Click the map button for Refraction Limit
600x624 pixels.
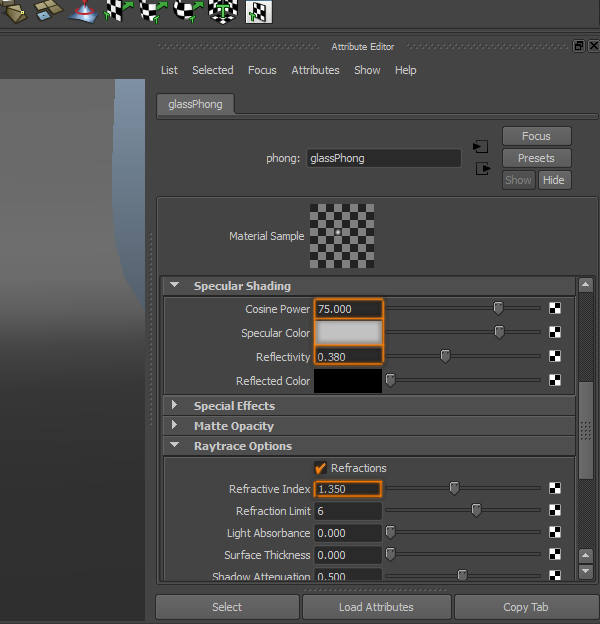pos(555,510)
